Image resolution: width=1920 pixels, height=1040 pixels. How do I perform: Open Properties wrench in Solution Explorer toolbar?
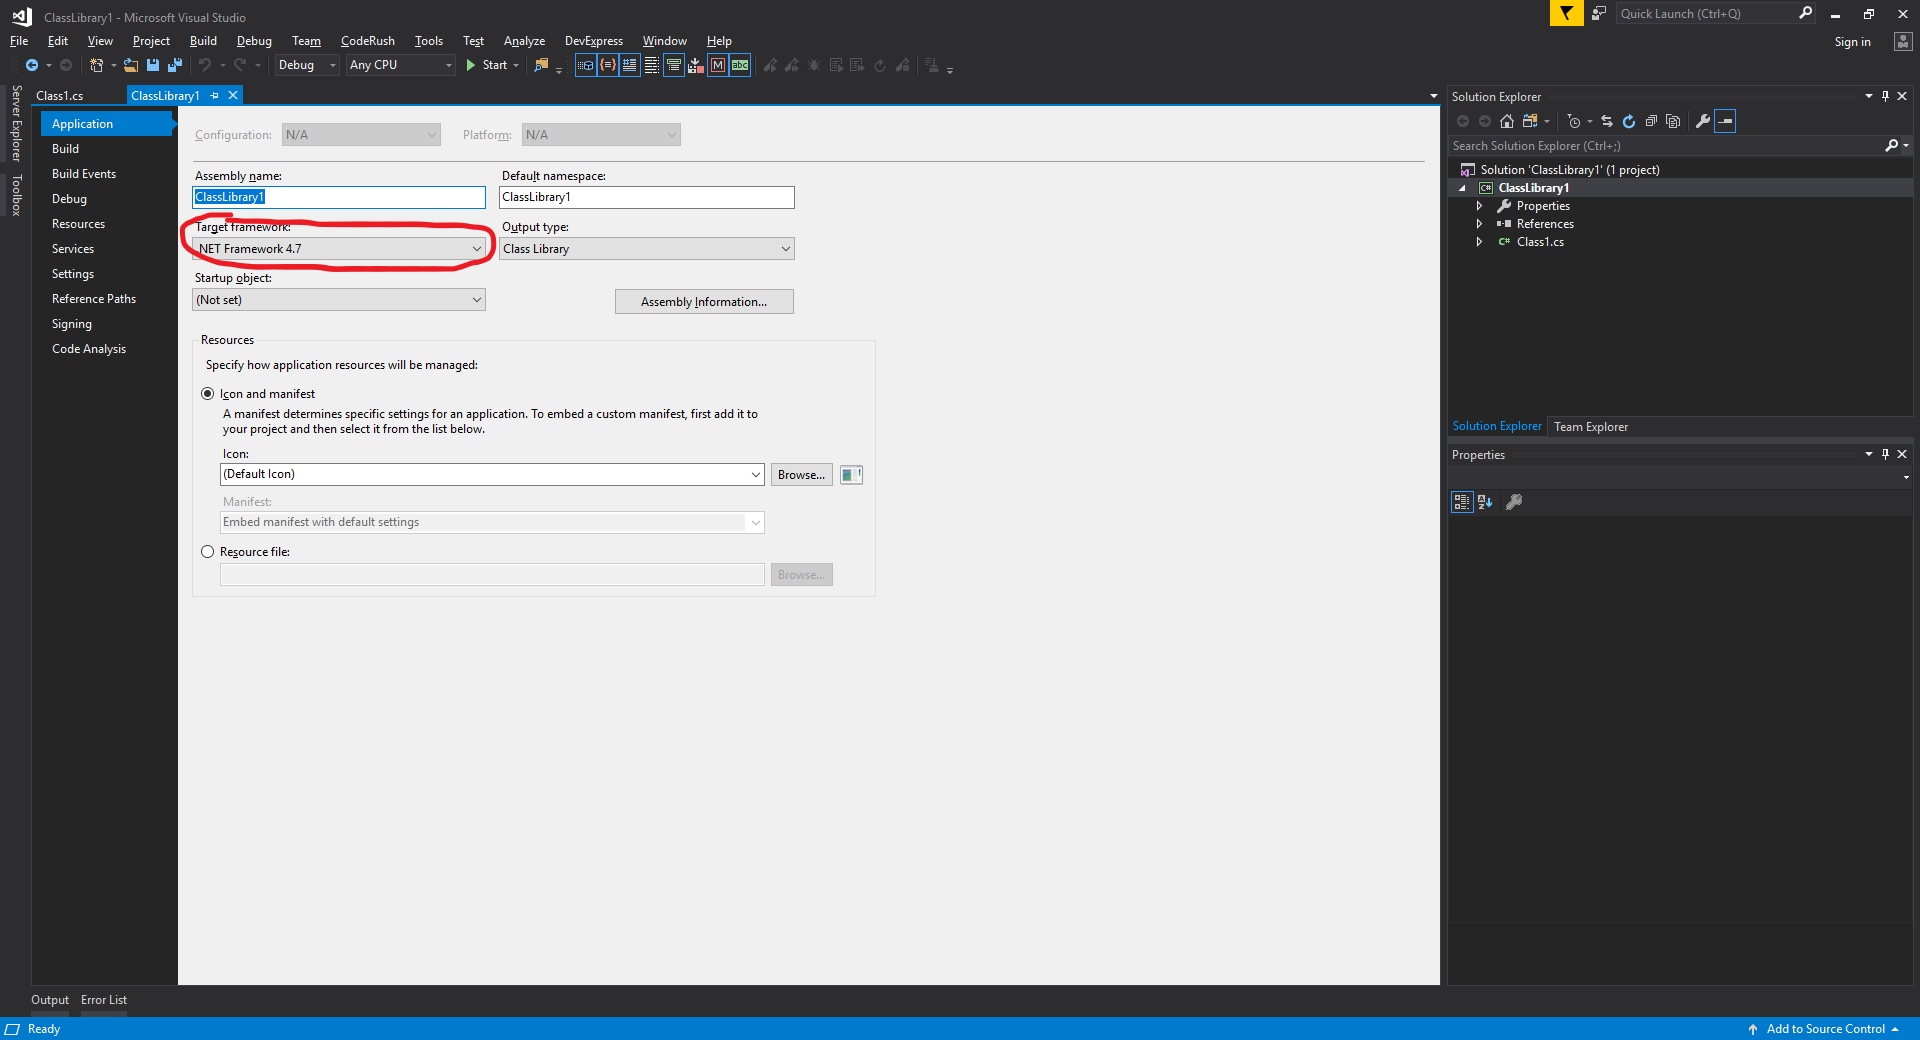coord(1703,121)
